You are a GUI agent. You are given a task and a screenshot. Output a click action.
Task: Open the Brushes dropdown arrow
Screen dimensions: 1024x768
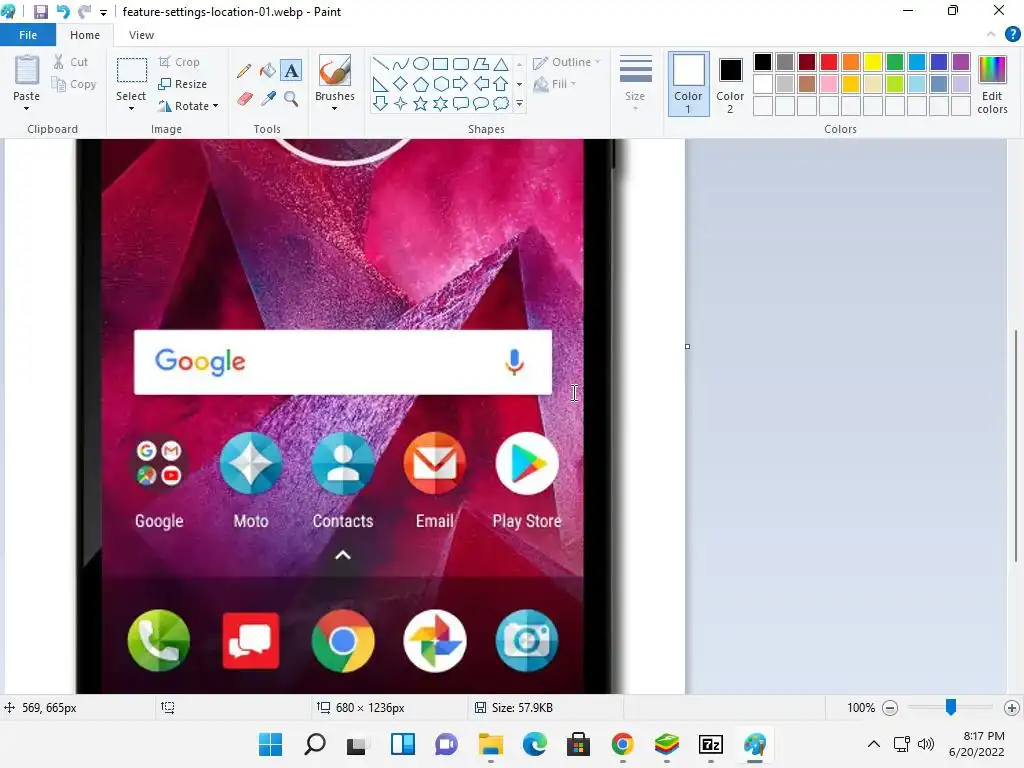point(334,108)
